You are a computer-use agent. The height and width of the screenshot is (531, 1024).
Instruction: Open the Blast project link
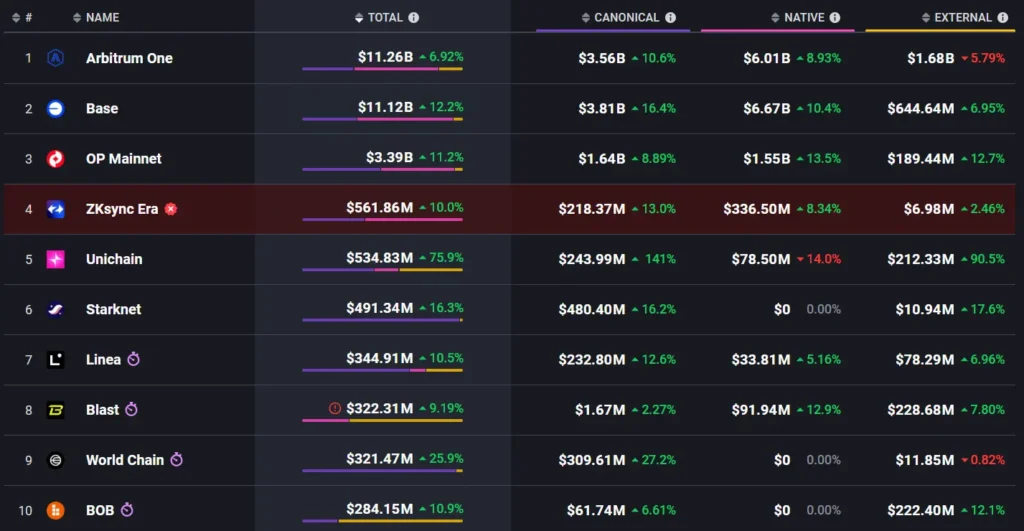103,410
